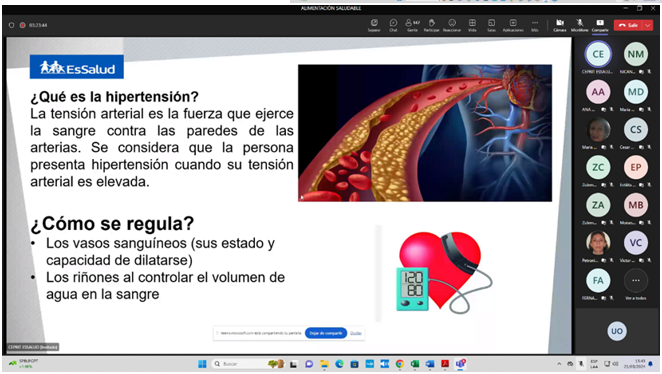The width and height of the screenshot is (662, 374).
Task: Turn on the Cámara
Action: [560, 25]
